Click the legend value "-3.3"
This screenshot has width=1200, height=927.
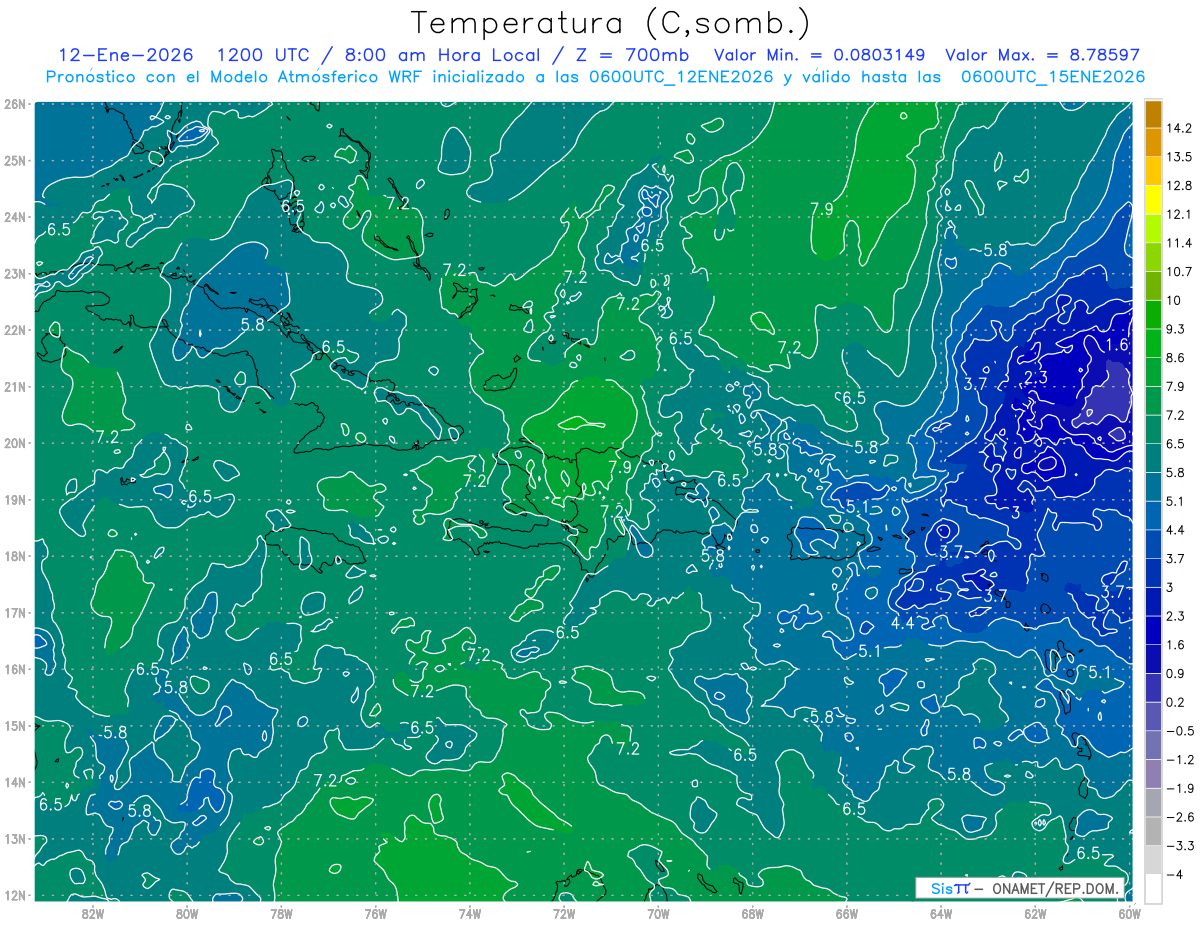1181,846
